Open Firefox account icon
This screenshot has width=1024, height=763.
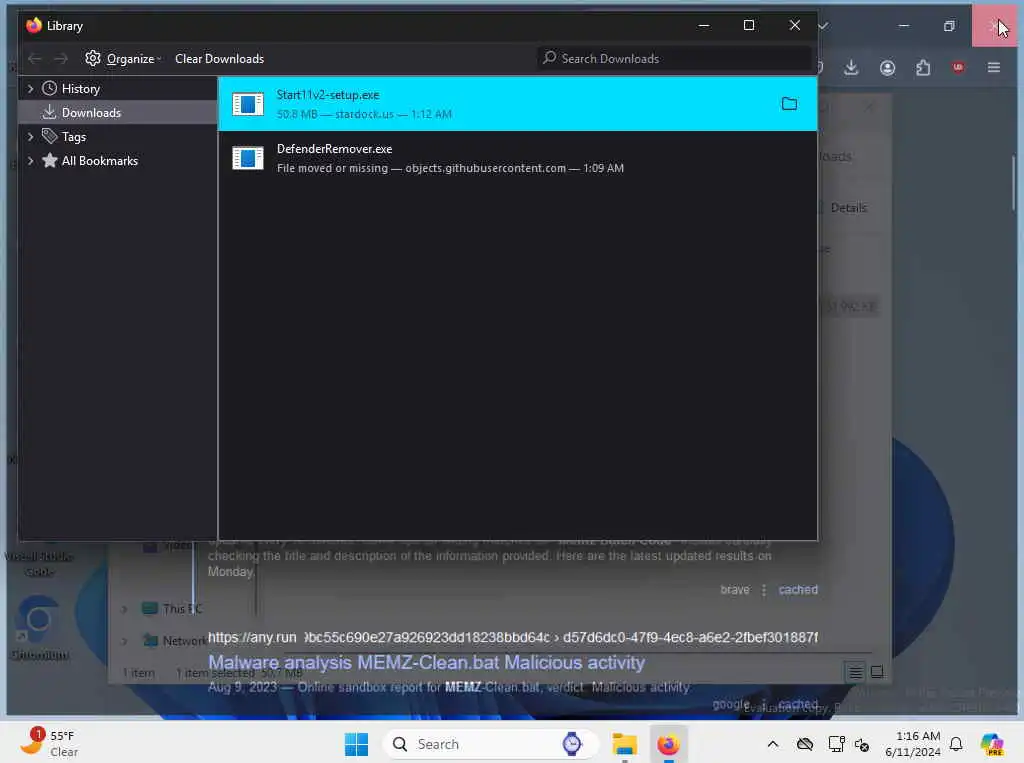point(887,67)
